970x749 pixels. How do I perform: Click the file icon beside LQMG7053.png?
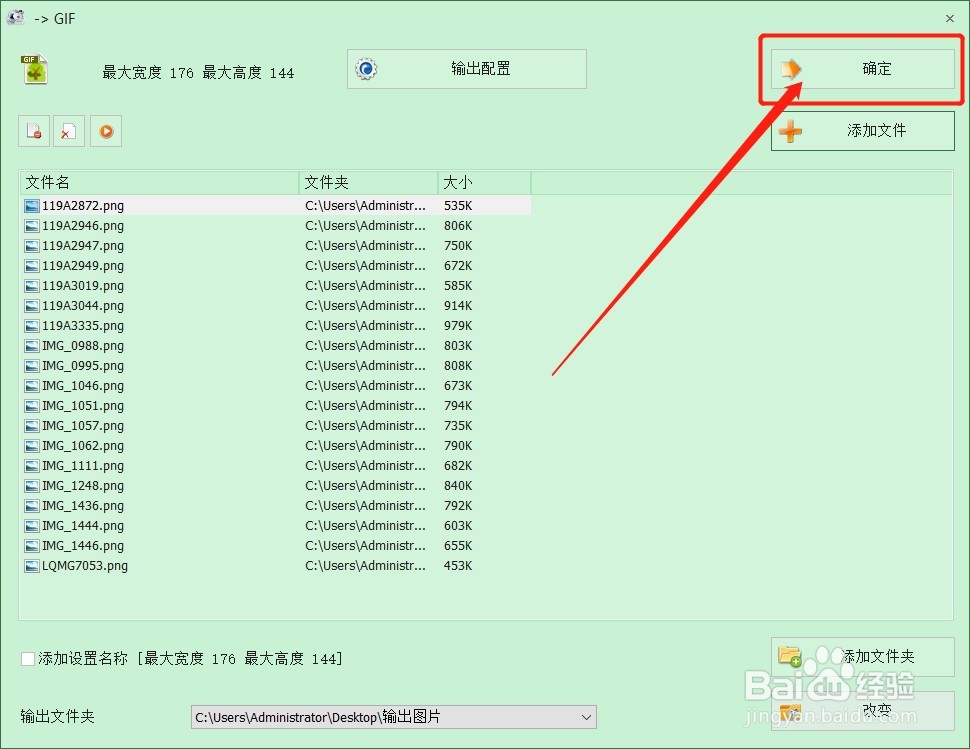coord(30,565)
